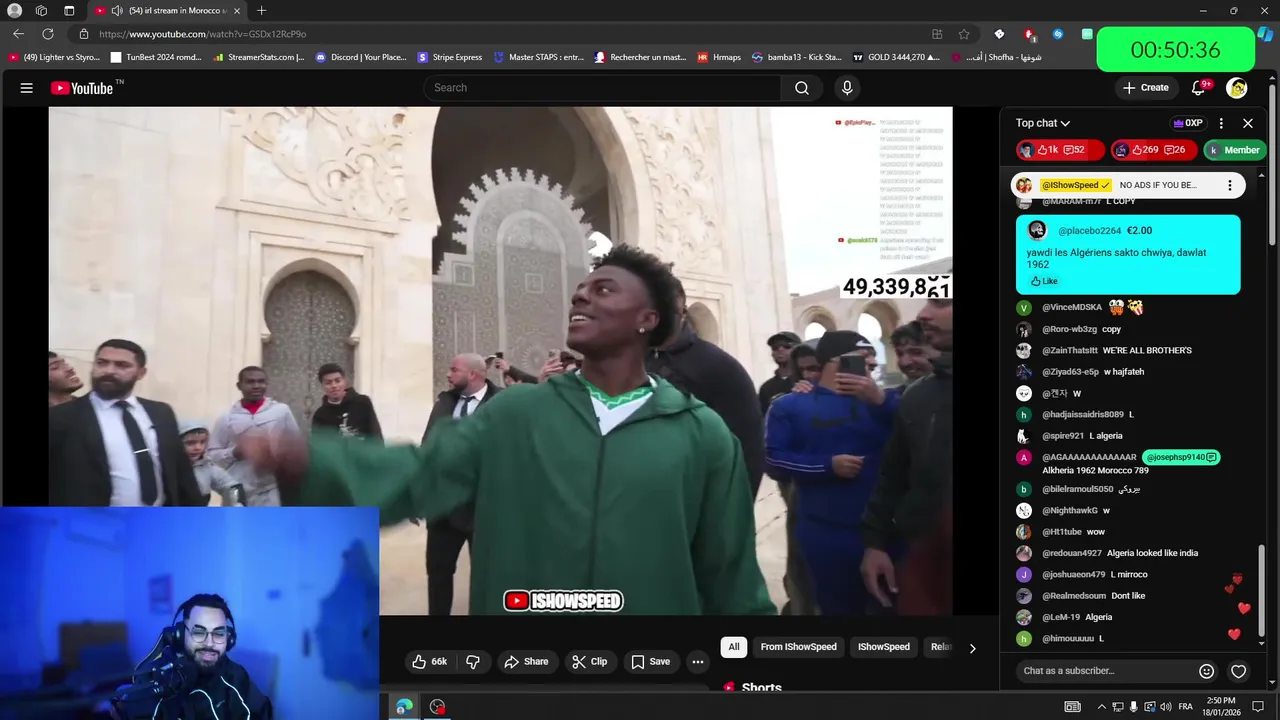The width and height of the screenshot is (1280, 720).
Task: Click @ZainThatsItt chat username
Action: click(x=1069, y=351)
